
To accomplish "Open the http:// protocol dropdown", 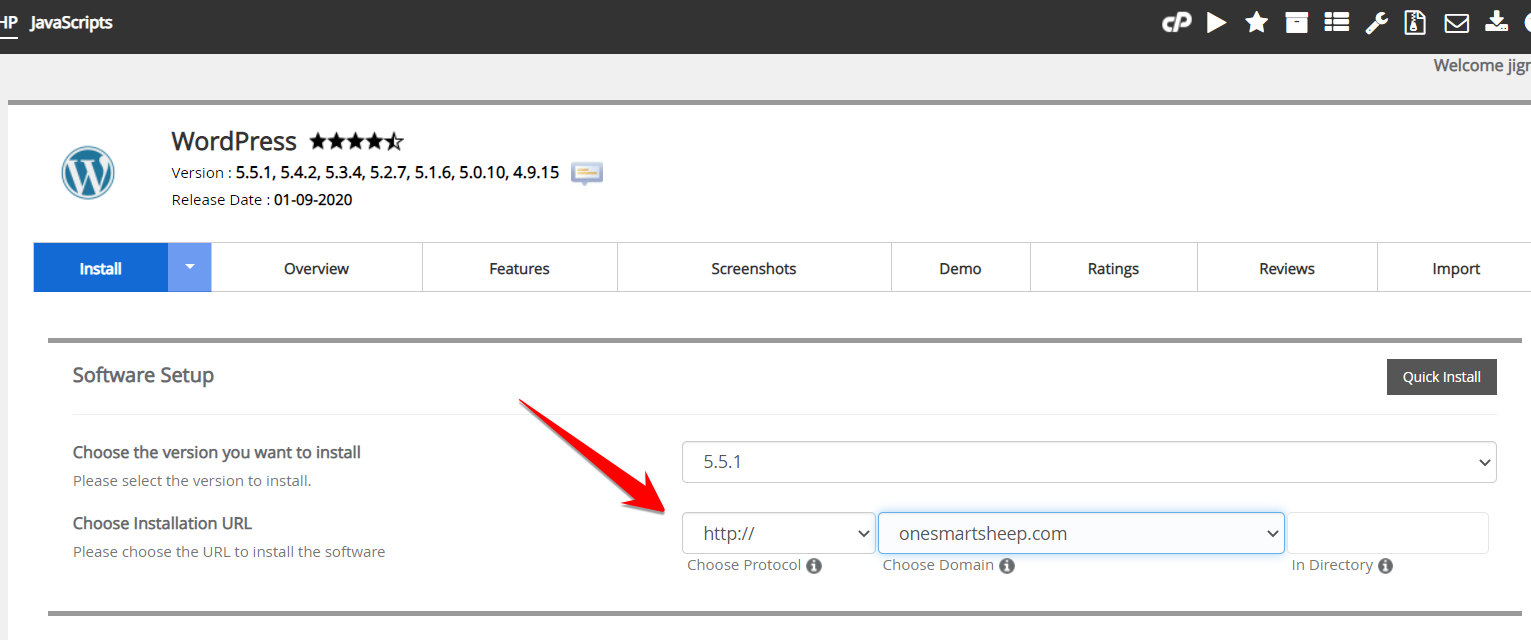I will tap(778, 533).
